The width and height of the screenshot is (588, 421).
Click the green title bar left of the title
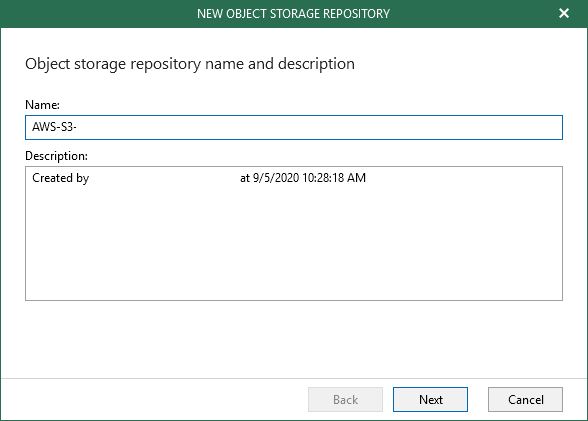(x=98, y=14)
